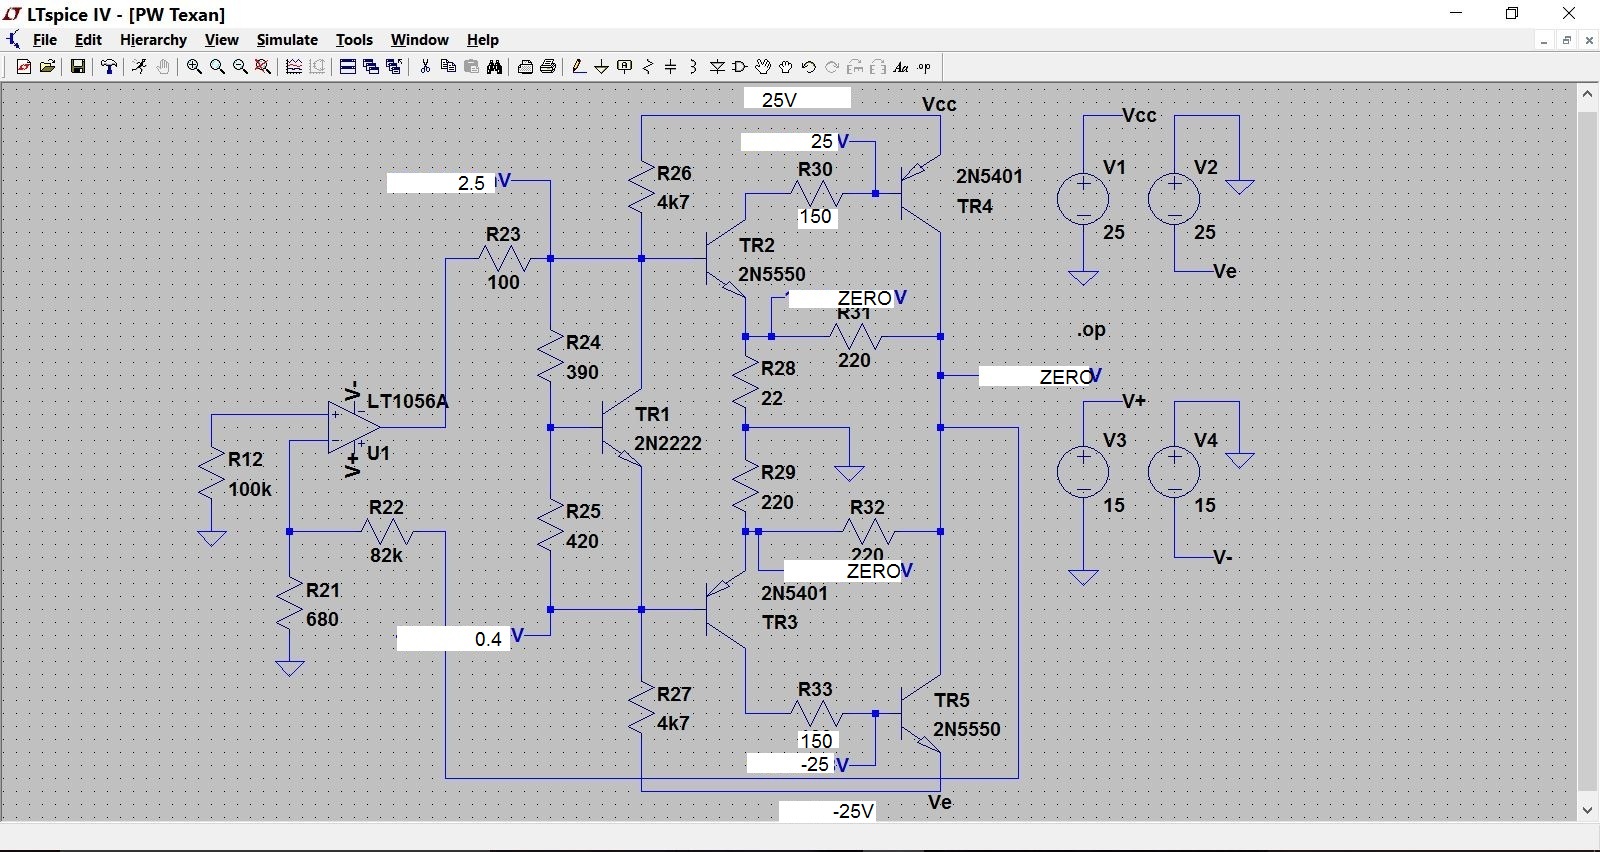Click the V4 voltage source
The height and width of the screenshot is (852, 1600).
tap(1174, 472)
